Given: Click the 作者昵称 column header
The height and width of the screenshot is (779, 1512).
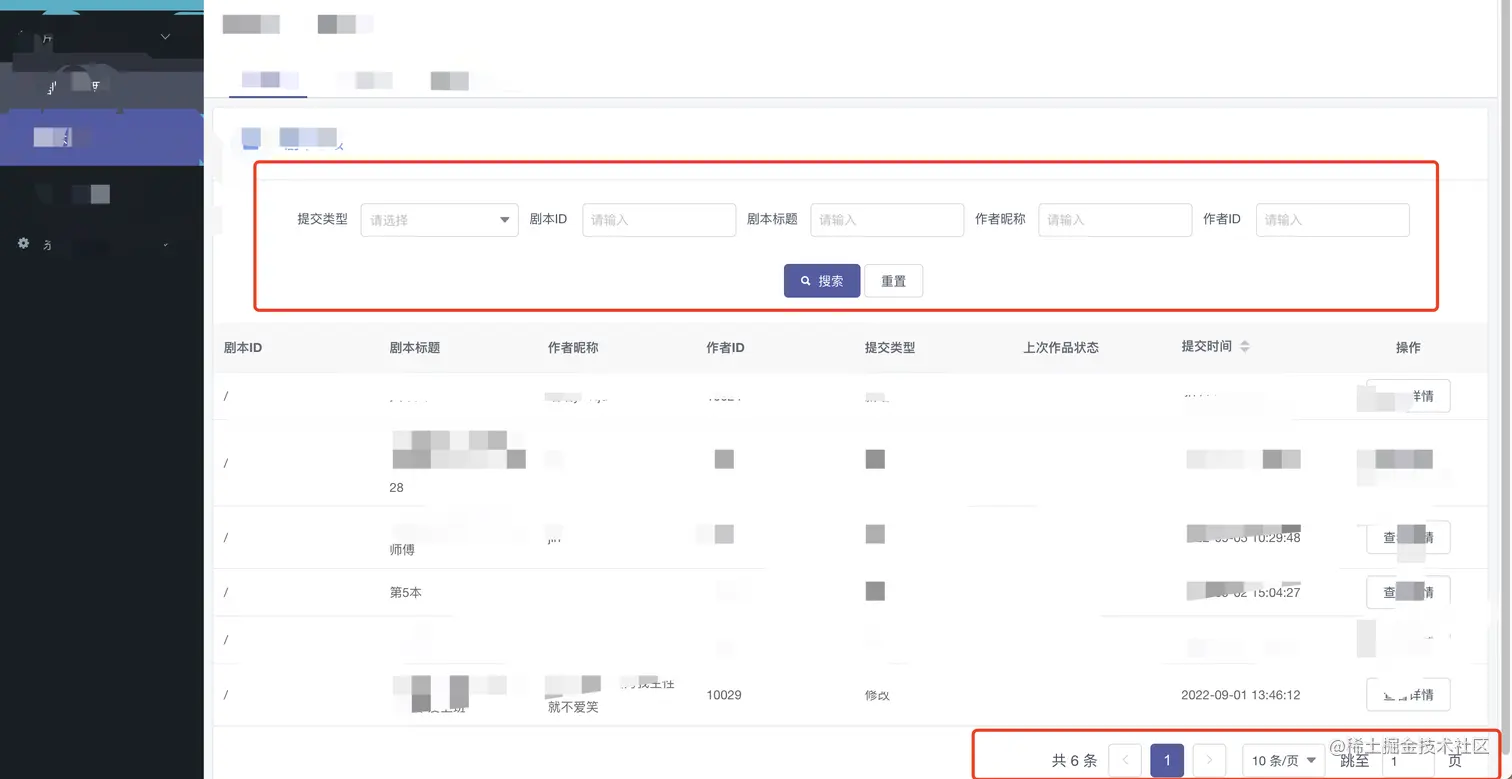Looking at the screenshot, I should point(573,348).
